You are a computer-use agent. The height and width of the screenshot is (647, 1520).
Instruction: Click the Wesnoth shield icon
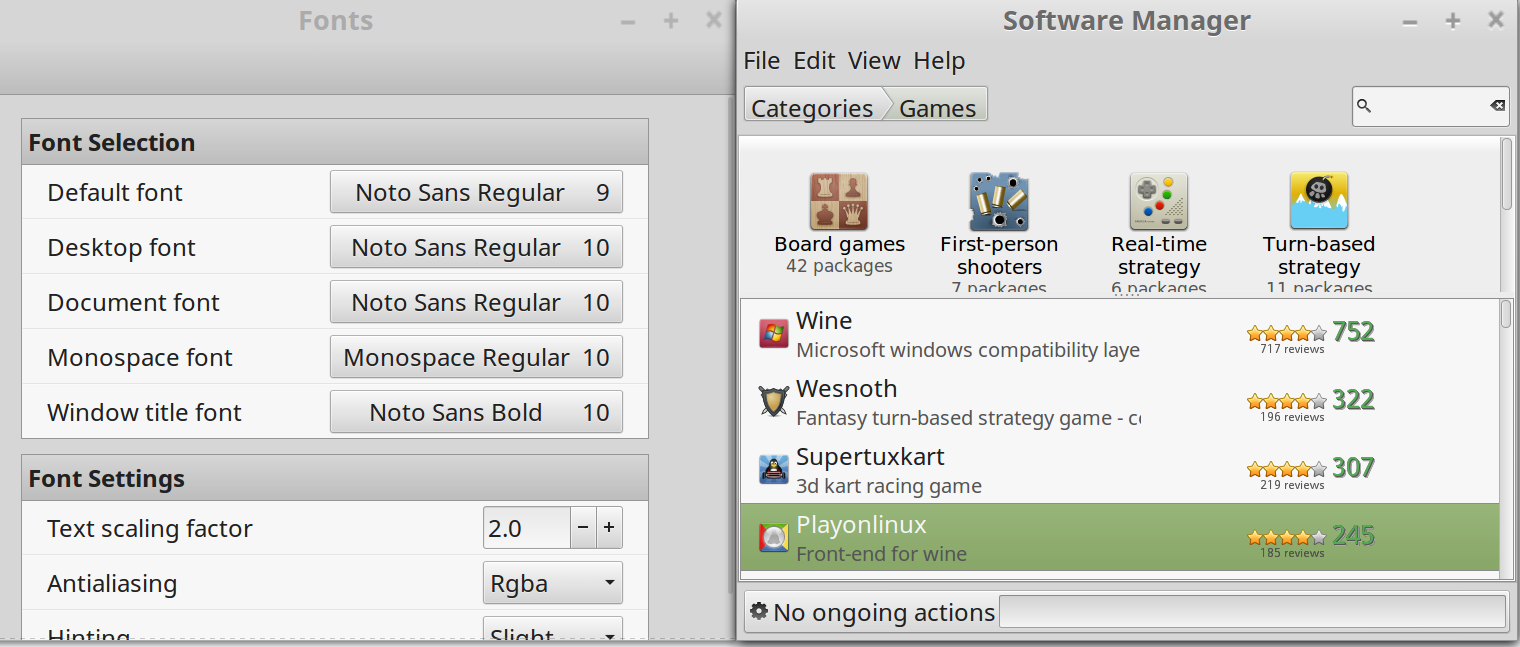pyautogui.click(x=774, y=402)
